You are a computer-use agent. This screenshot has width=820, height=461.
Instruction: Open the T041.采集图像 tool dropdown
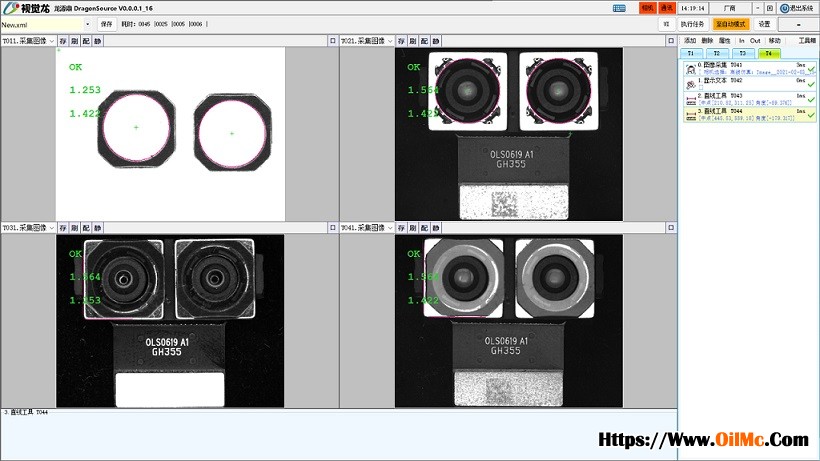pos(390,228)
